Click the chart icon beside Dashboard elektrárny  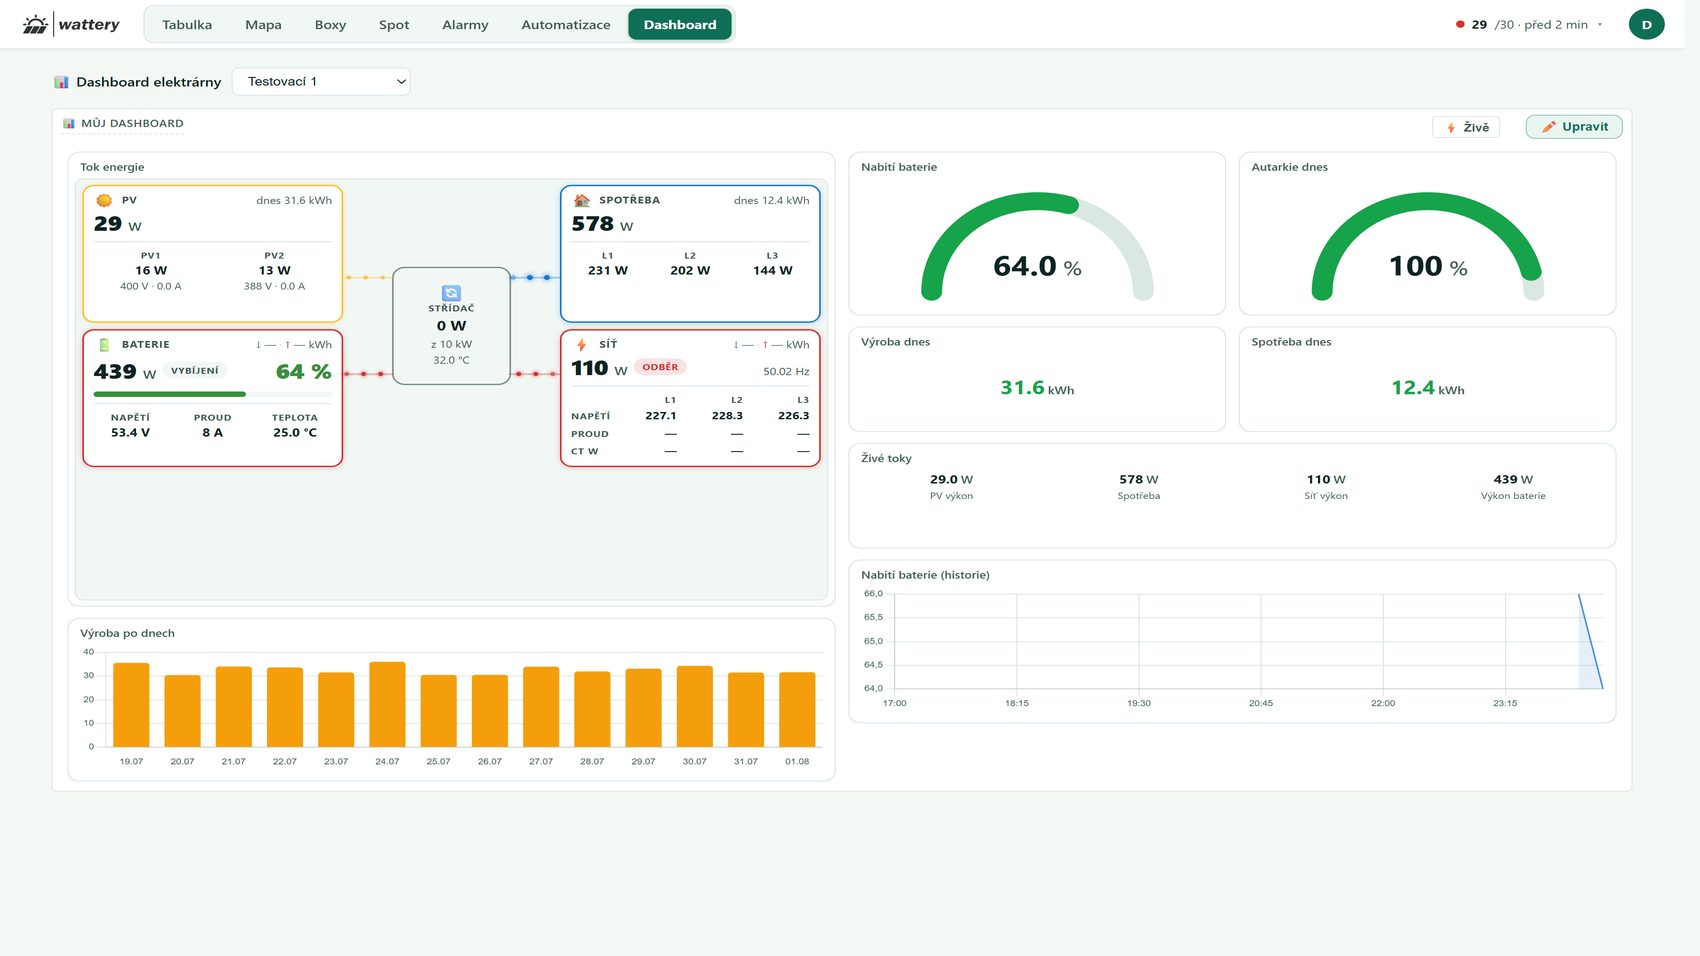(x=62, y=82)
